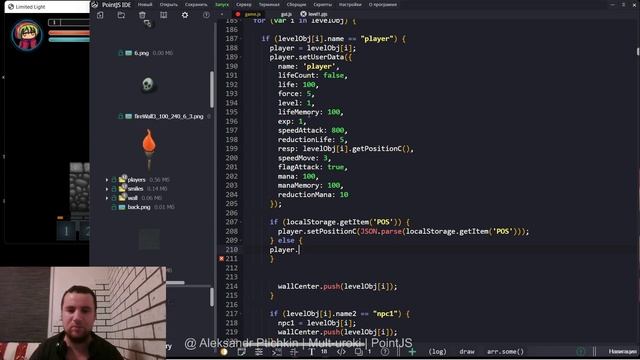Click the sliders status bar icon
Image resolution: width=640 pixels, height=360 pixels.
(259, 351)
